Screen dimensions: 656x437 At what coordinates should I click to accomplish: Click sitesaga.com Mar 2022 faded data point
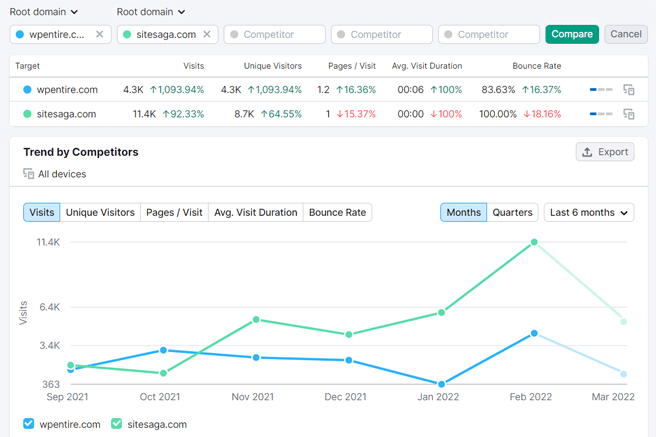click(x=623, y=322)
